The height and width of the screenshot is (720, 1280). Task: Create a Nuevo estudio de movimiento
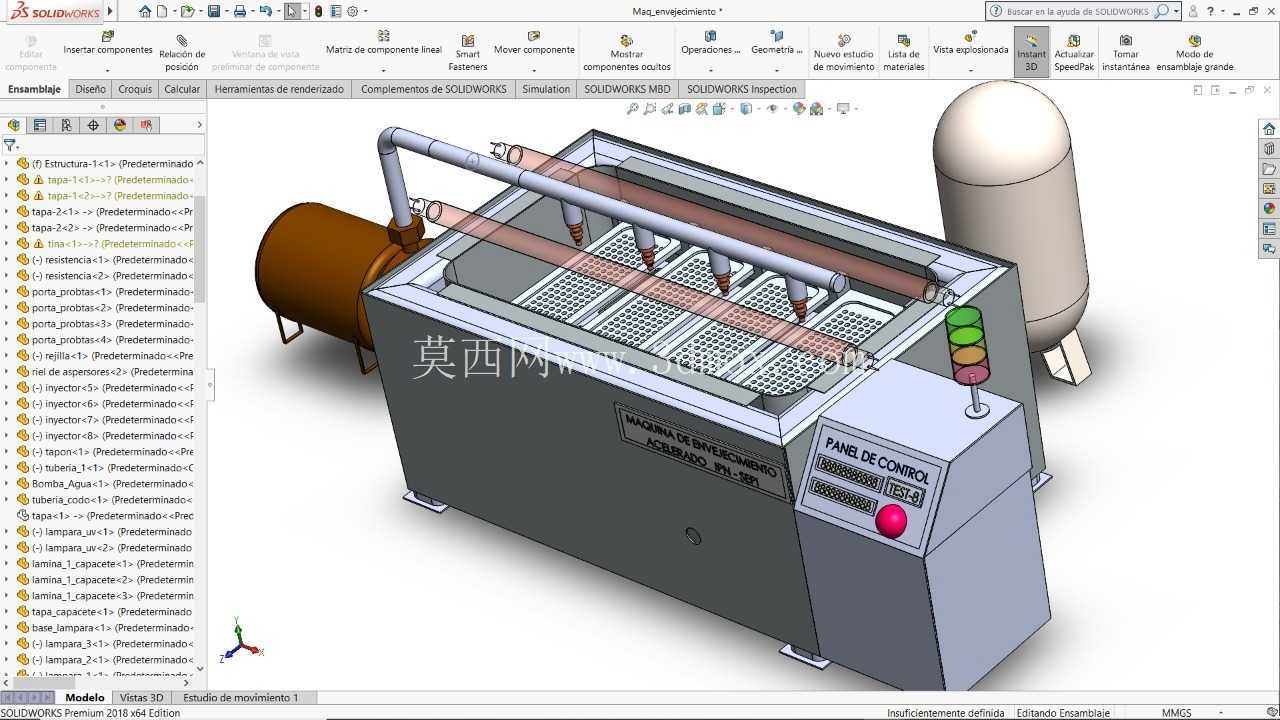coord(843,53)
